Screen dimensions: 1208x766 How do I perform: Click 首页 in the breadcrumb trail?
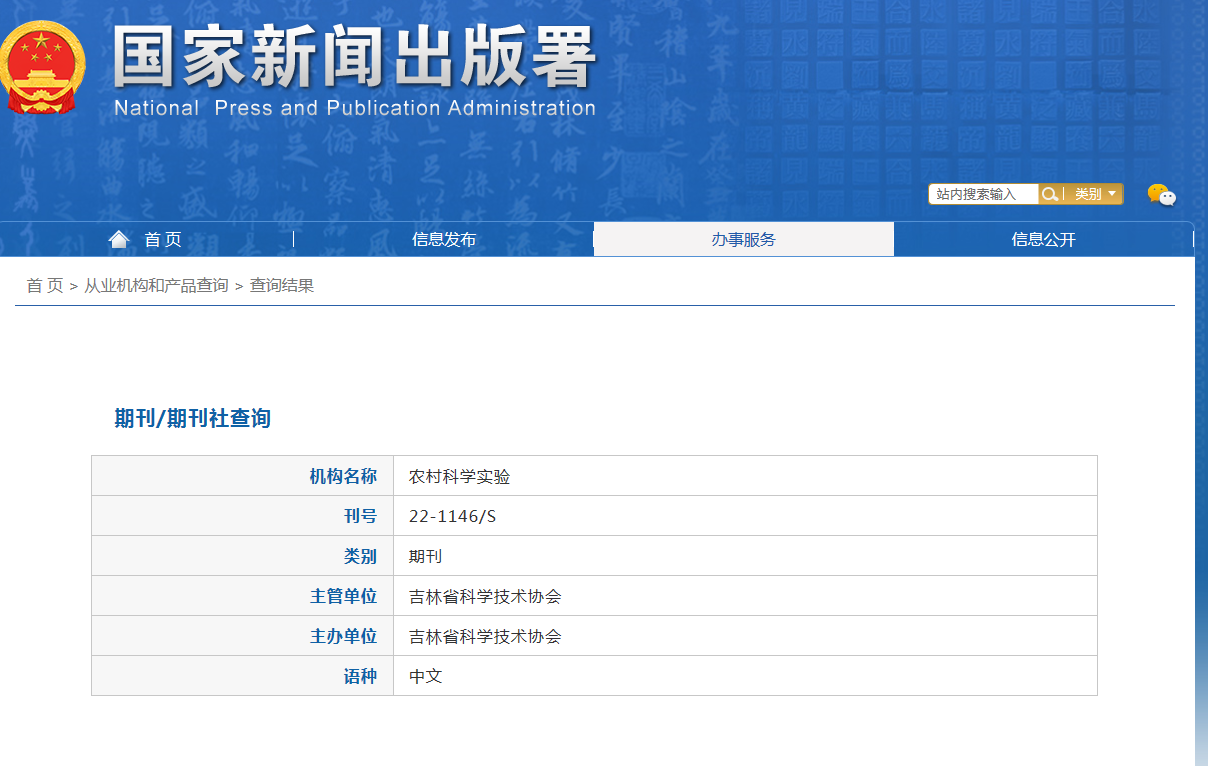tap(44, 286)
